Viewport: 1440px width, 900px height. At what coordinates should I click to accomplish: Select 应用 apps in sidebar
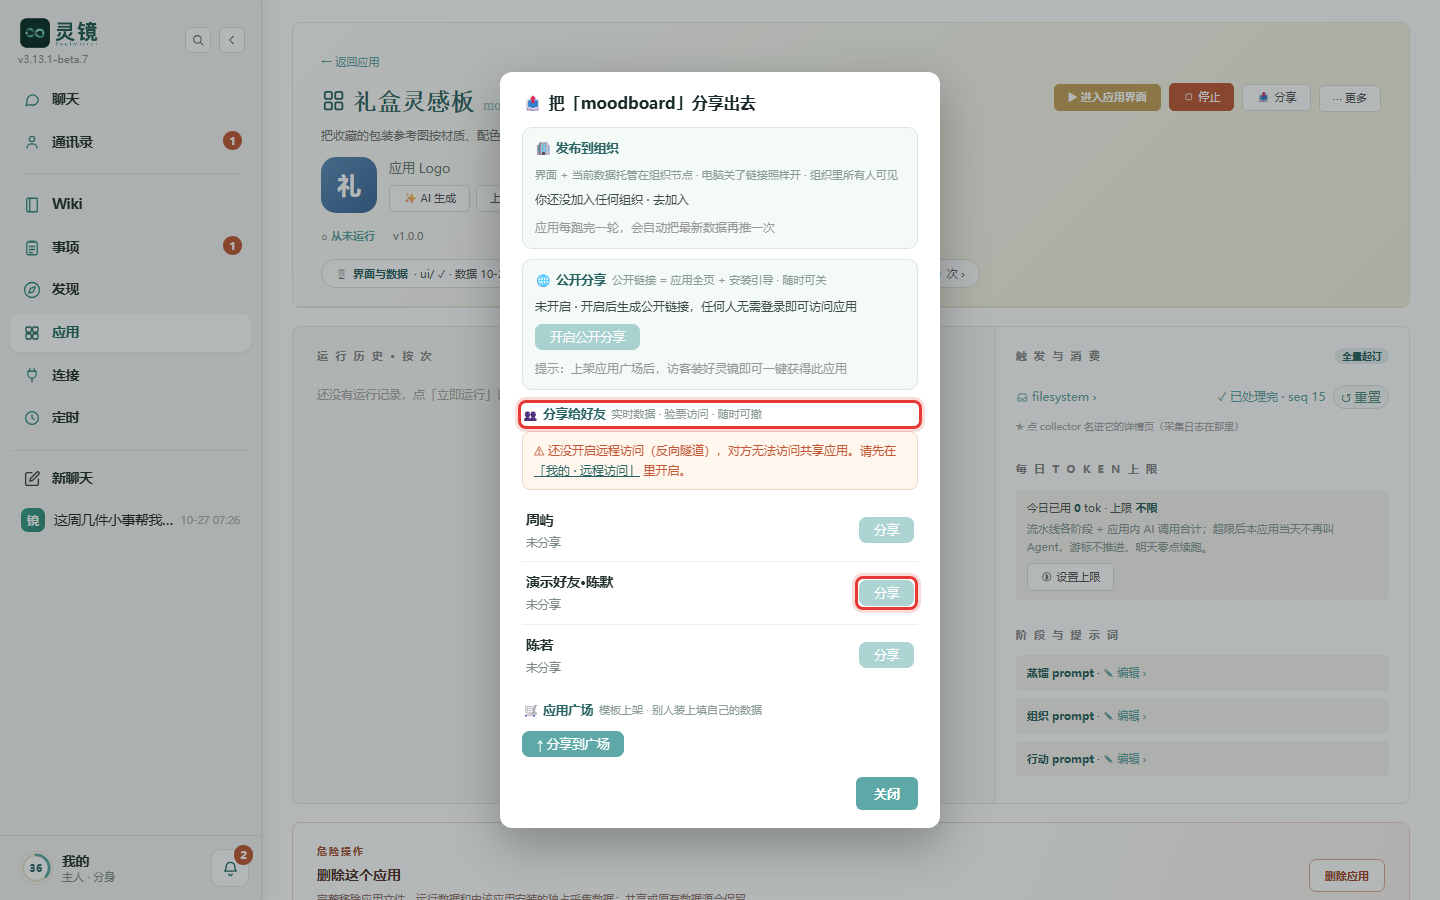(130, 333)
